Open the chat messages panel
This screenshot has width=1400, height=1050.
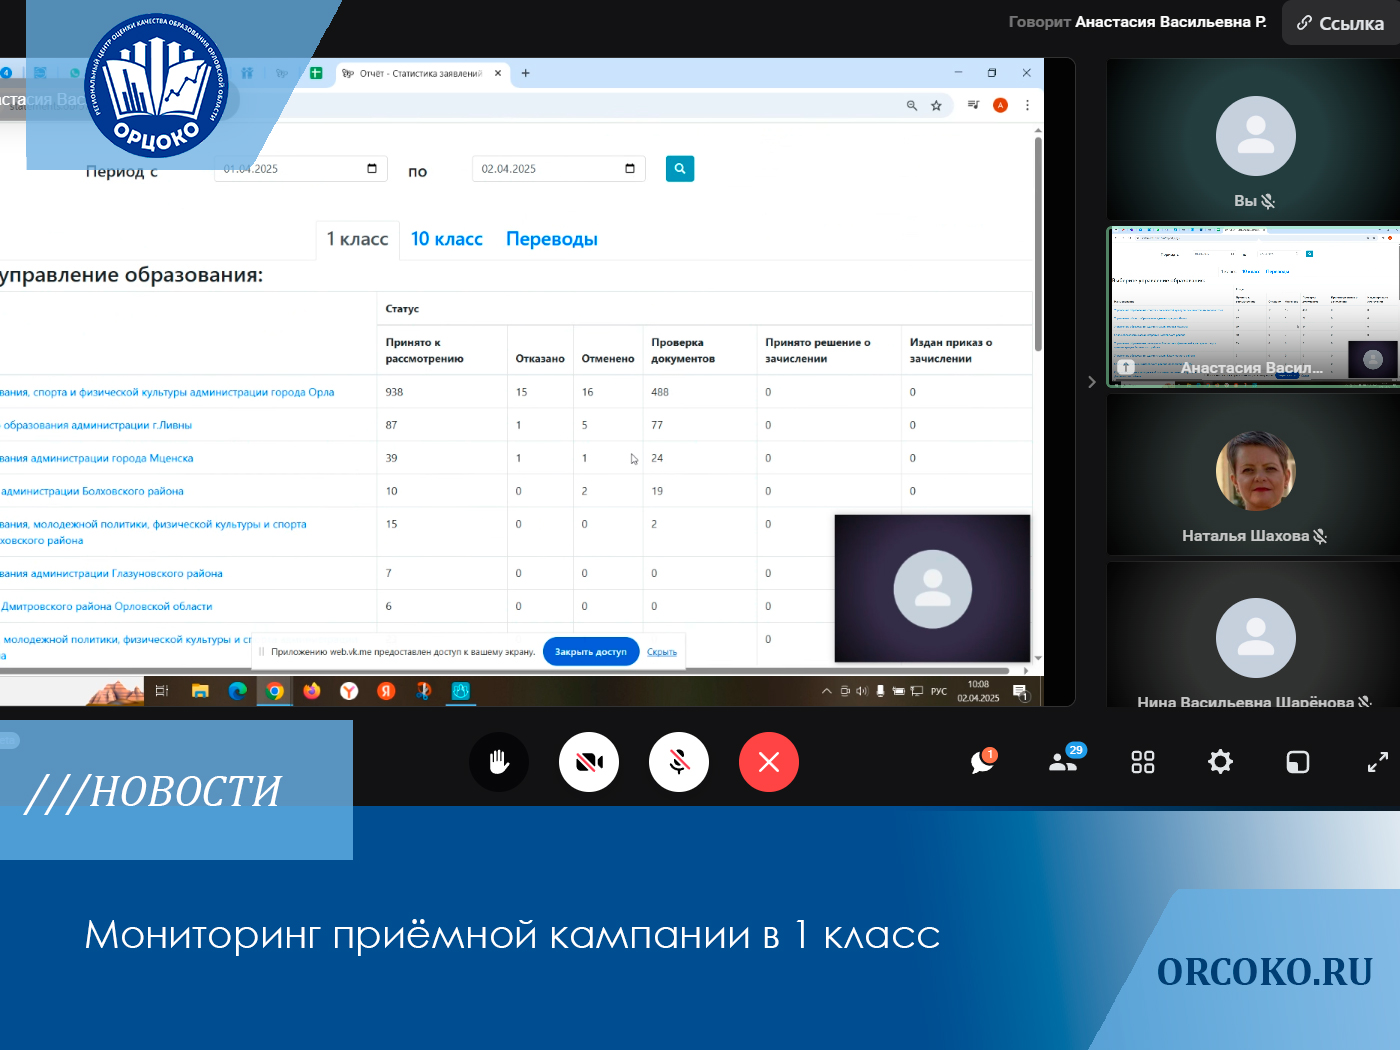(x=983, y=762)
